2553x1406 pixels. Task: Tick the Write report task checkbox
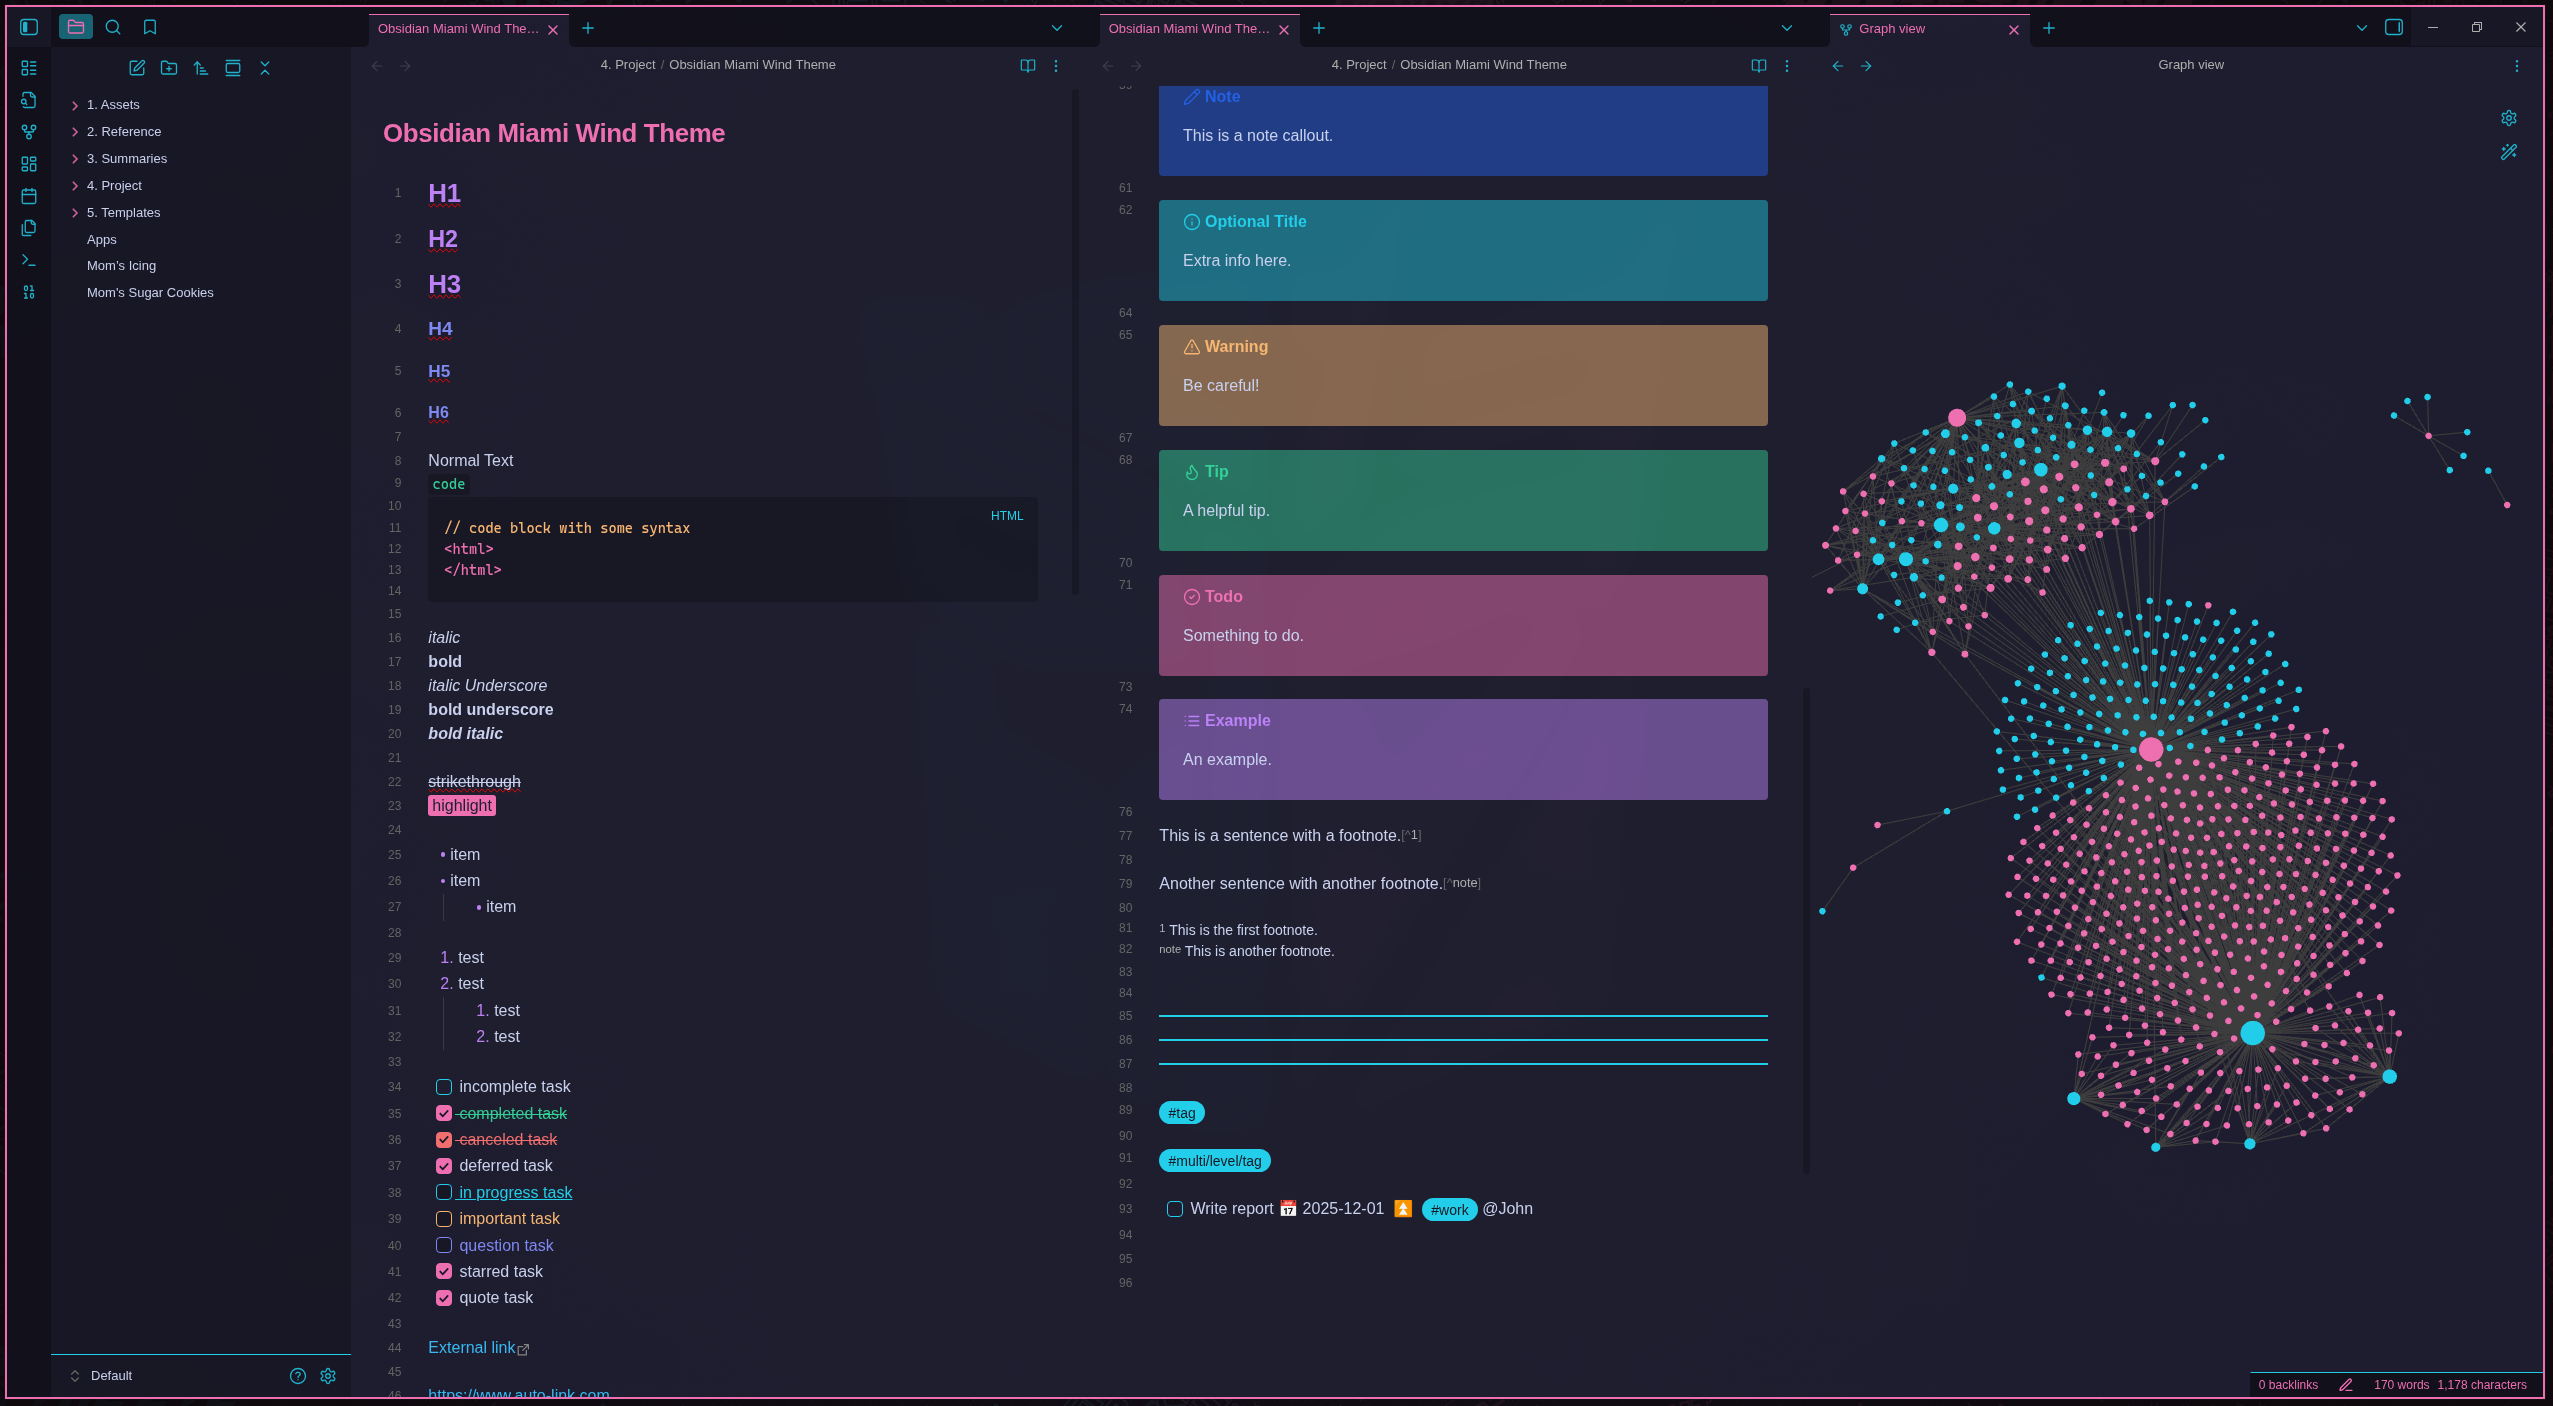[1175, 1209]
